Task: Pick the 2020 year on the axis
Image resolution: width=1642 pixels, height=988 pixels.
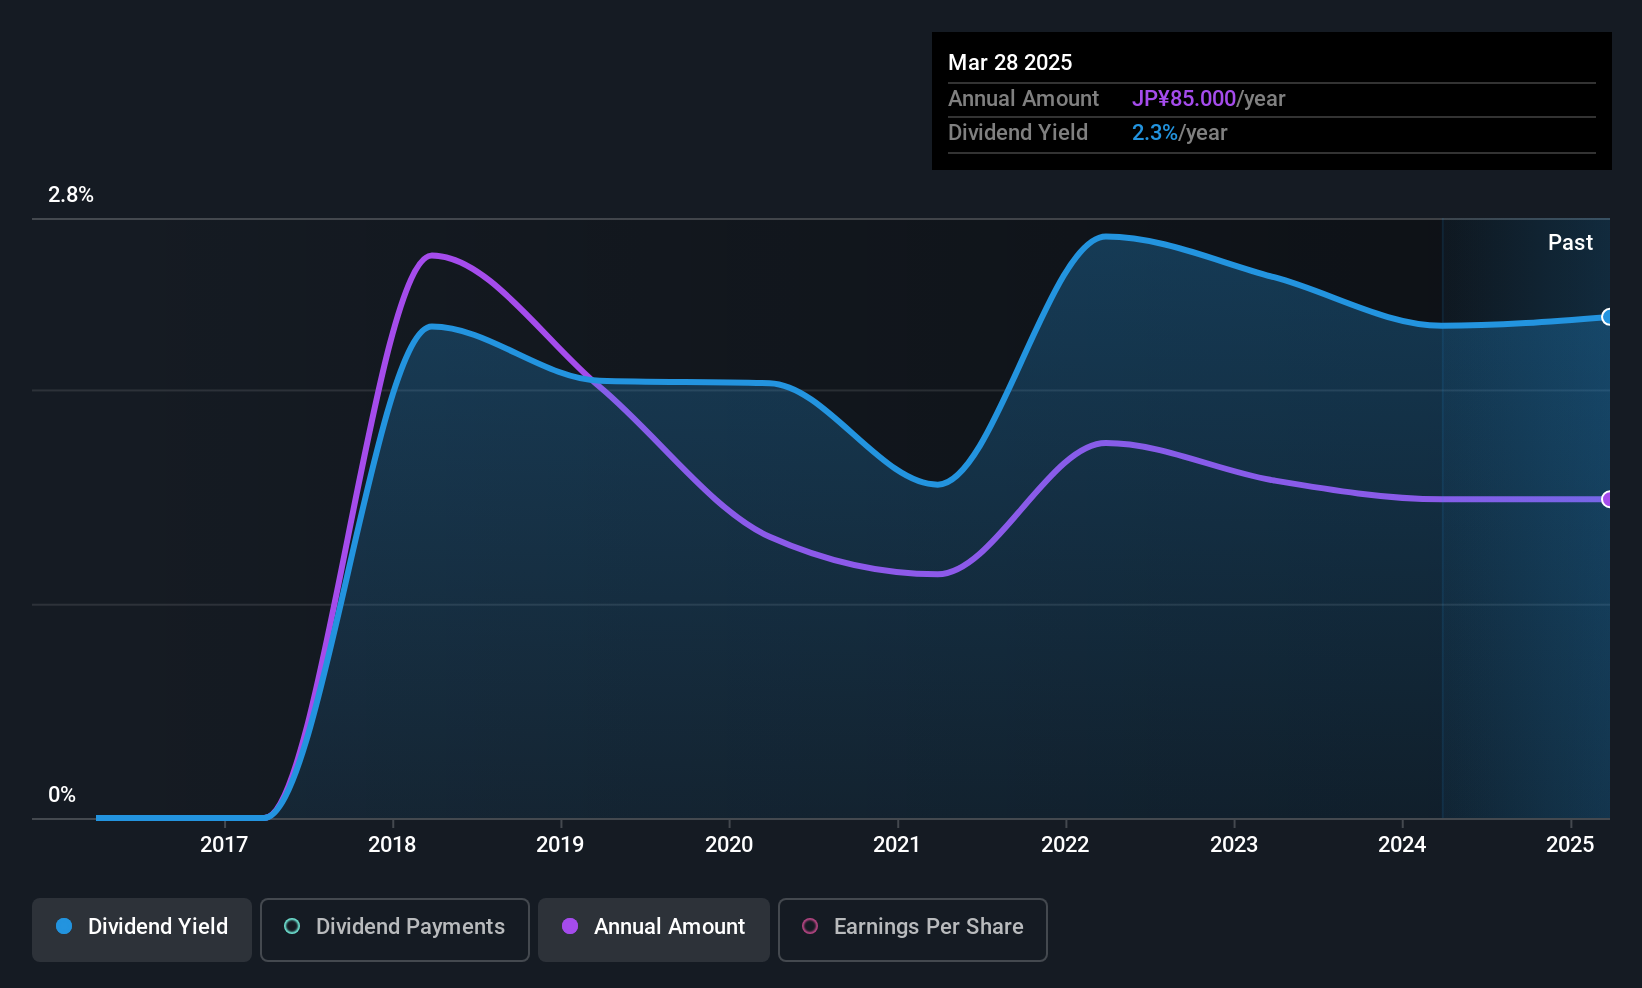Action: [729, 845]
